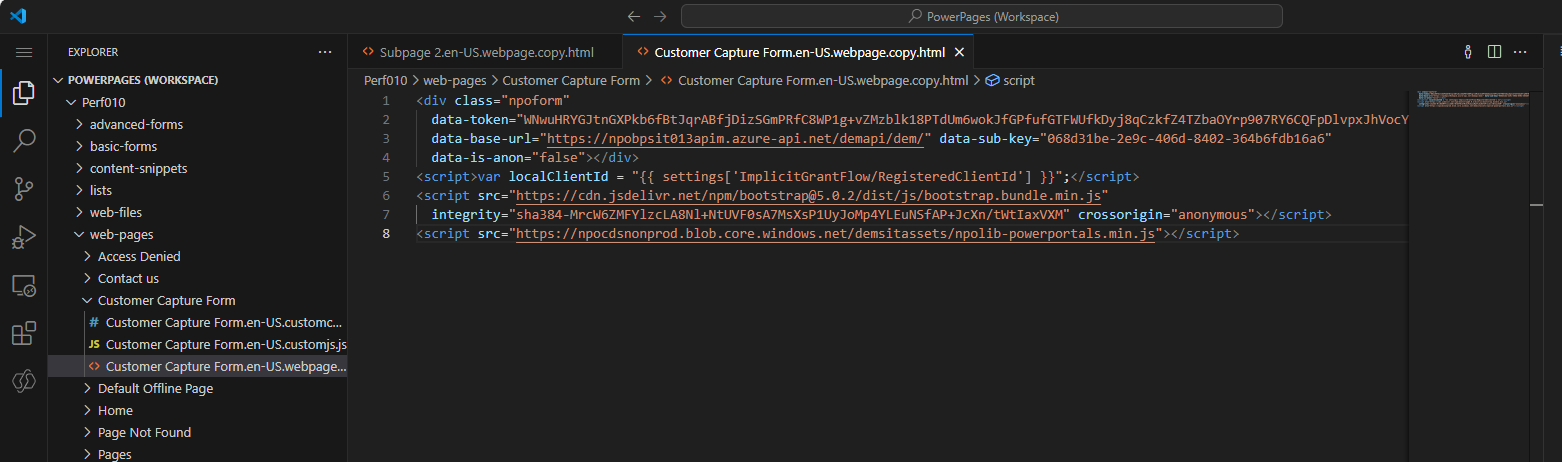This screenshot has height=462, width=1562.
Task: Expand the Contact us folder
Action: (128, 278)
